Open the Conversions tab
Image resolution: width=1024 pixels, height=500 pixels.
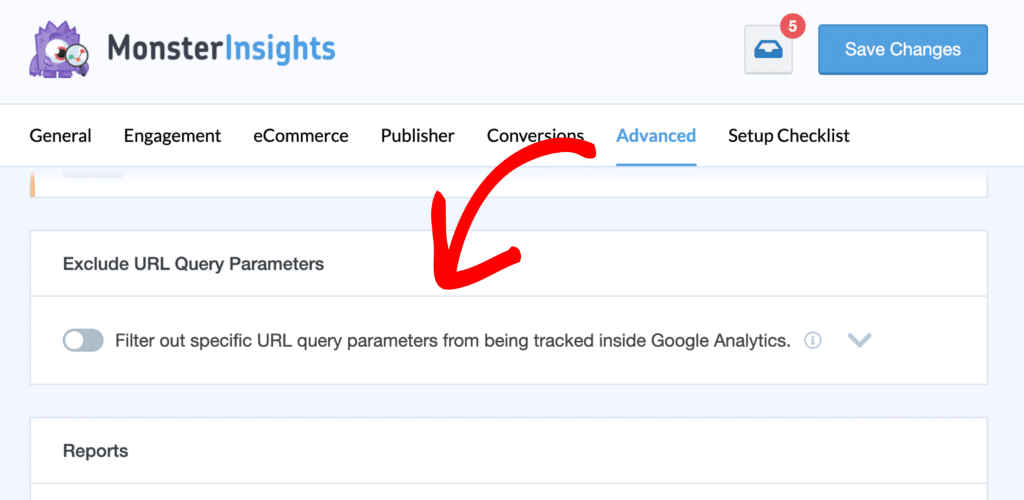(535, 136)
